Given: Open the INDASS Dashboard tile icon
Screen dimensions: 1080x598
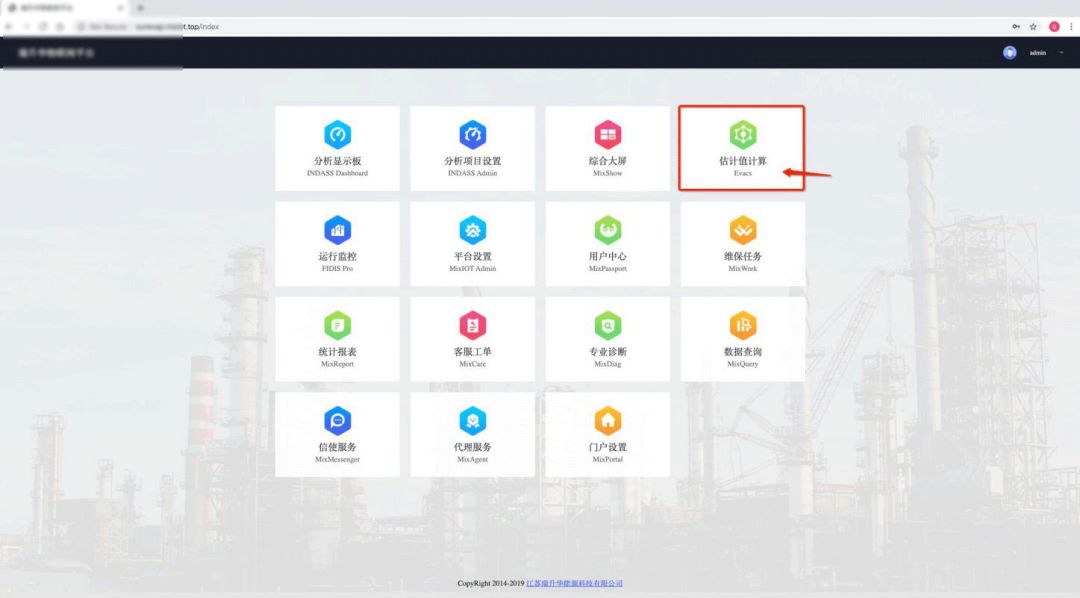Looking at the screenshot, I should point(337,135).
